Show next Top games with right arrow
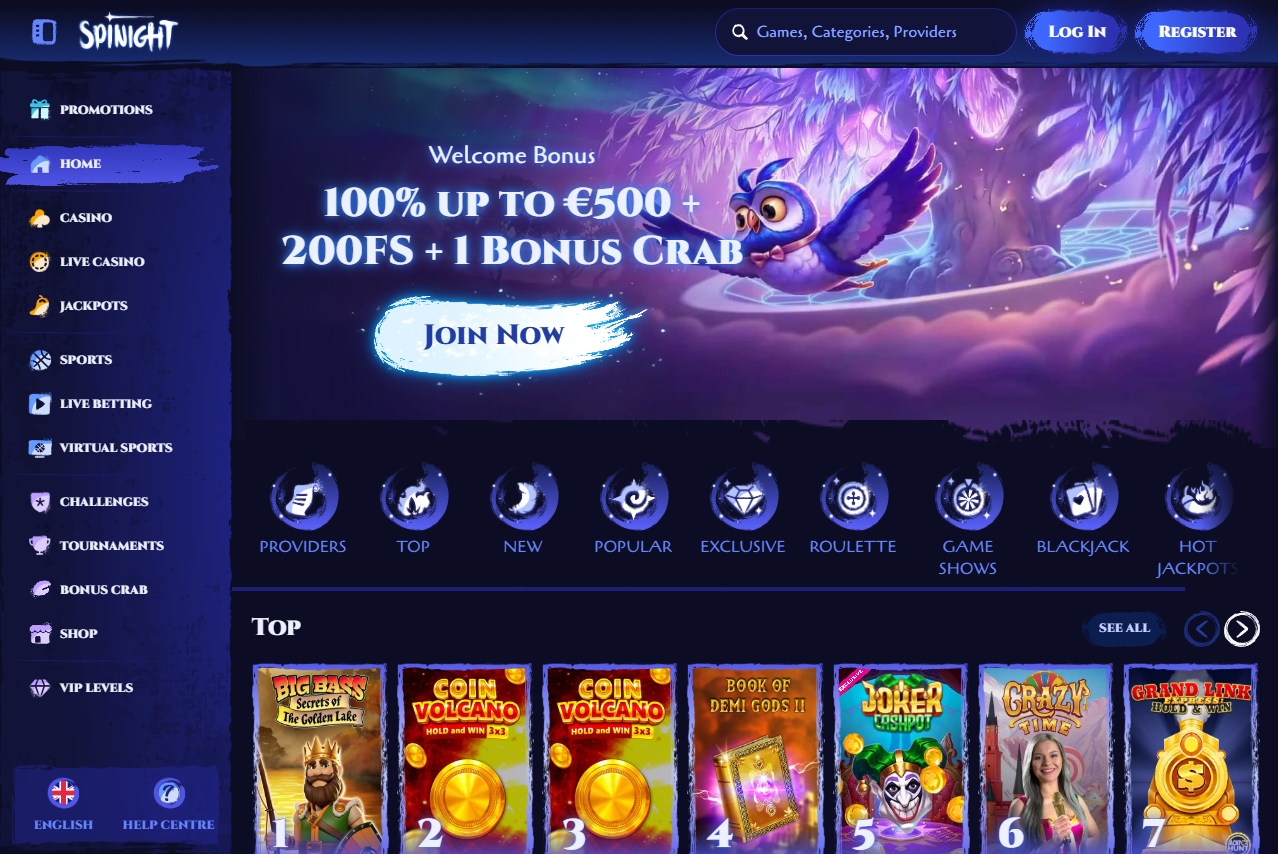 pos(1241,629)
